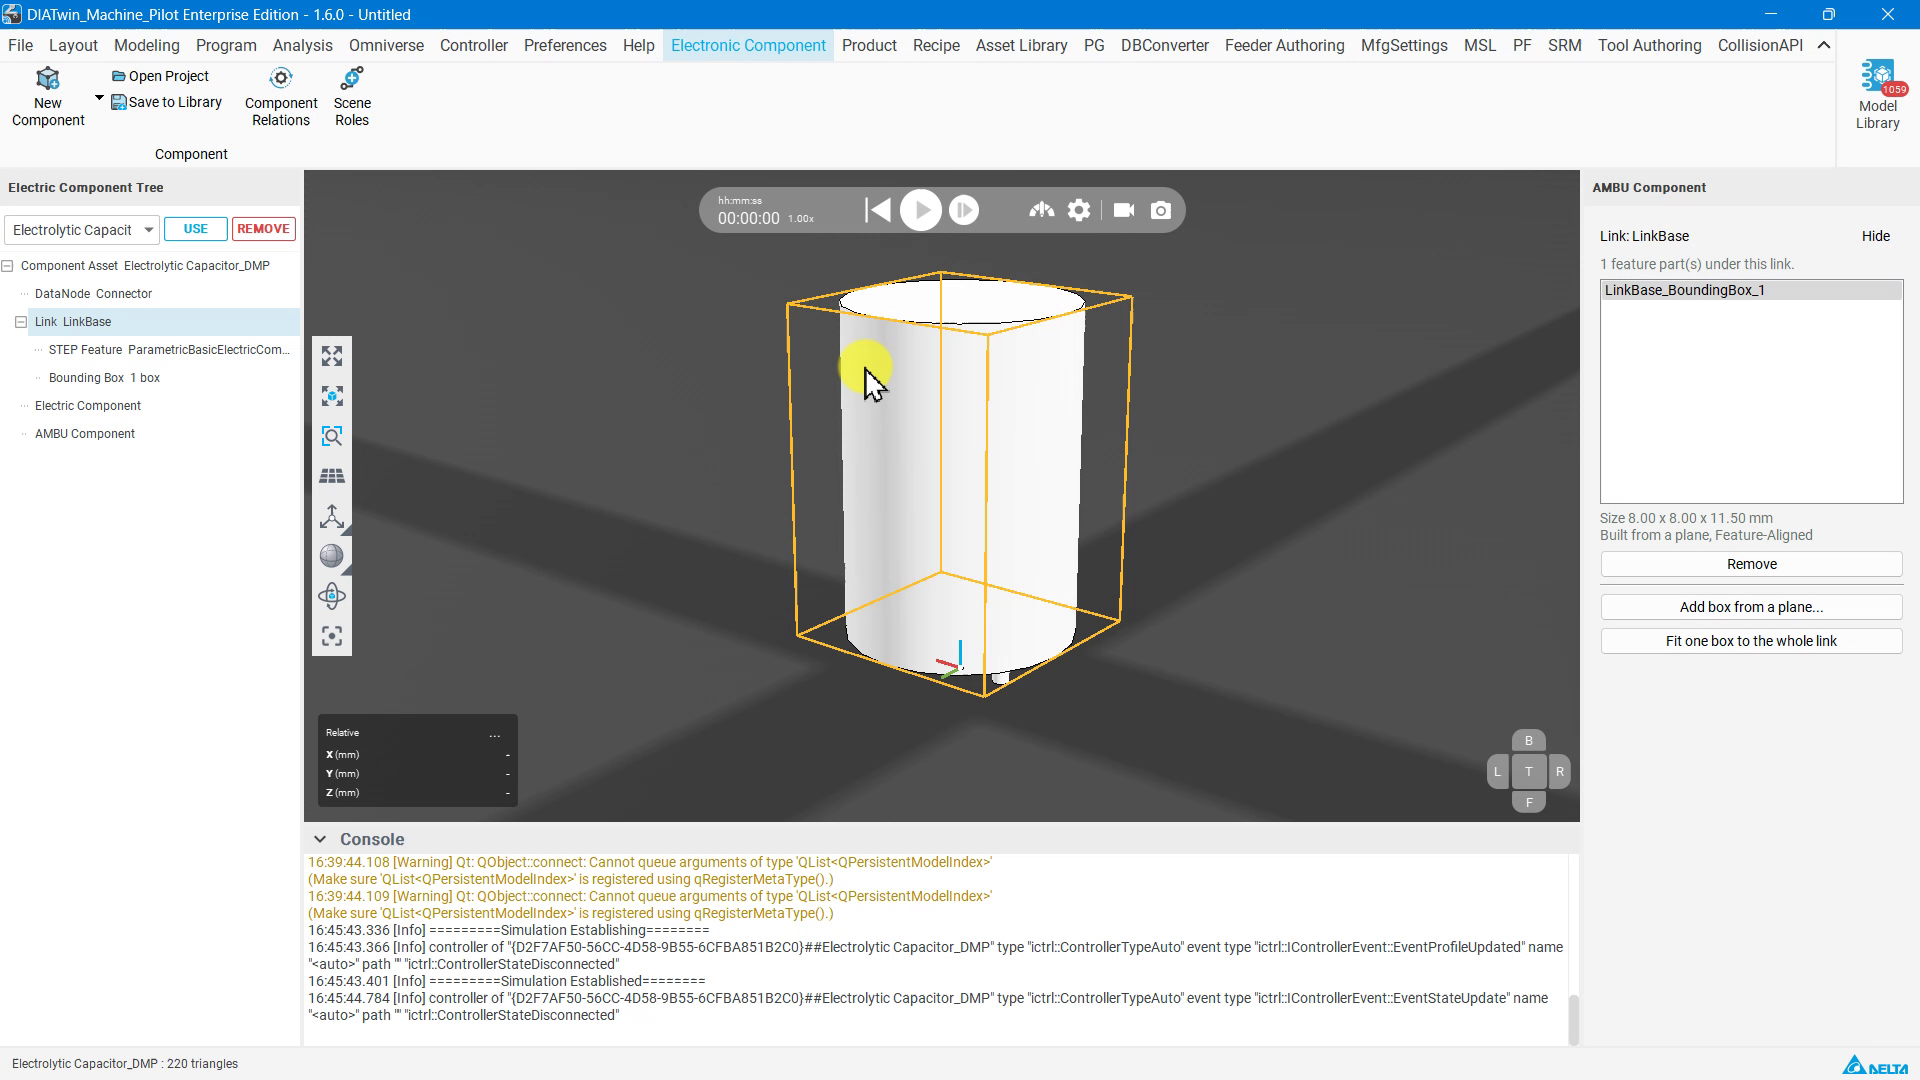
Task: Select the STEP Feature tree item
Action: click(169, 350)
